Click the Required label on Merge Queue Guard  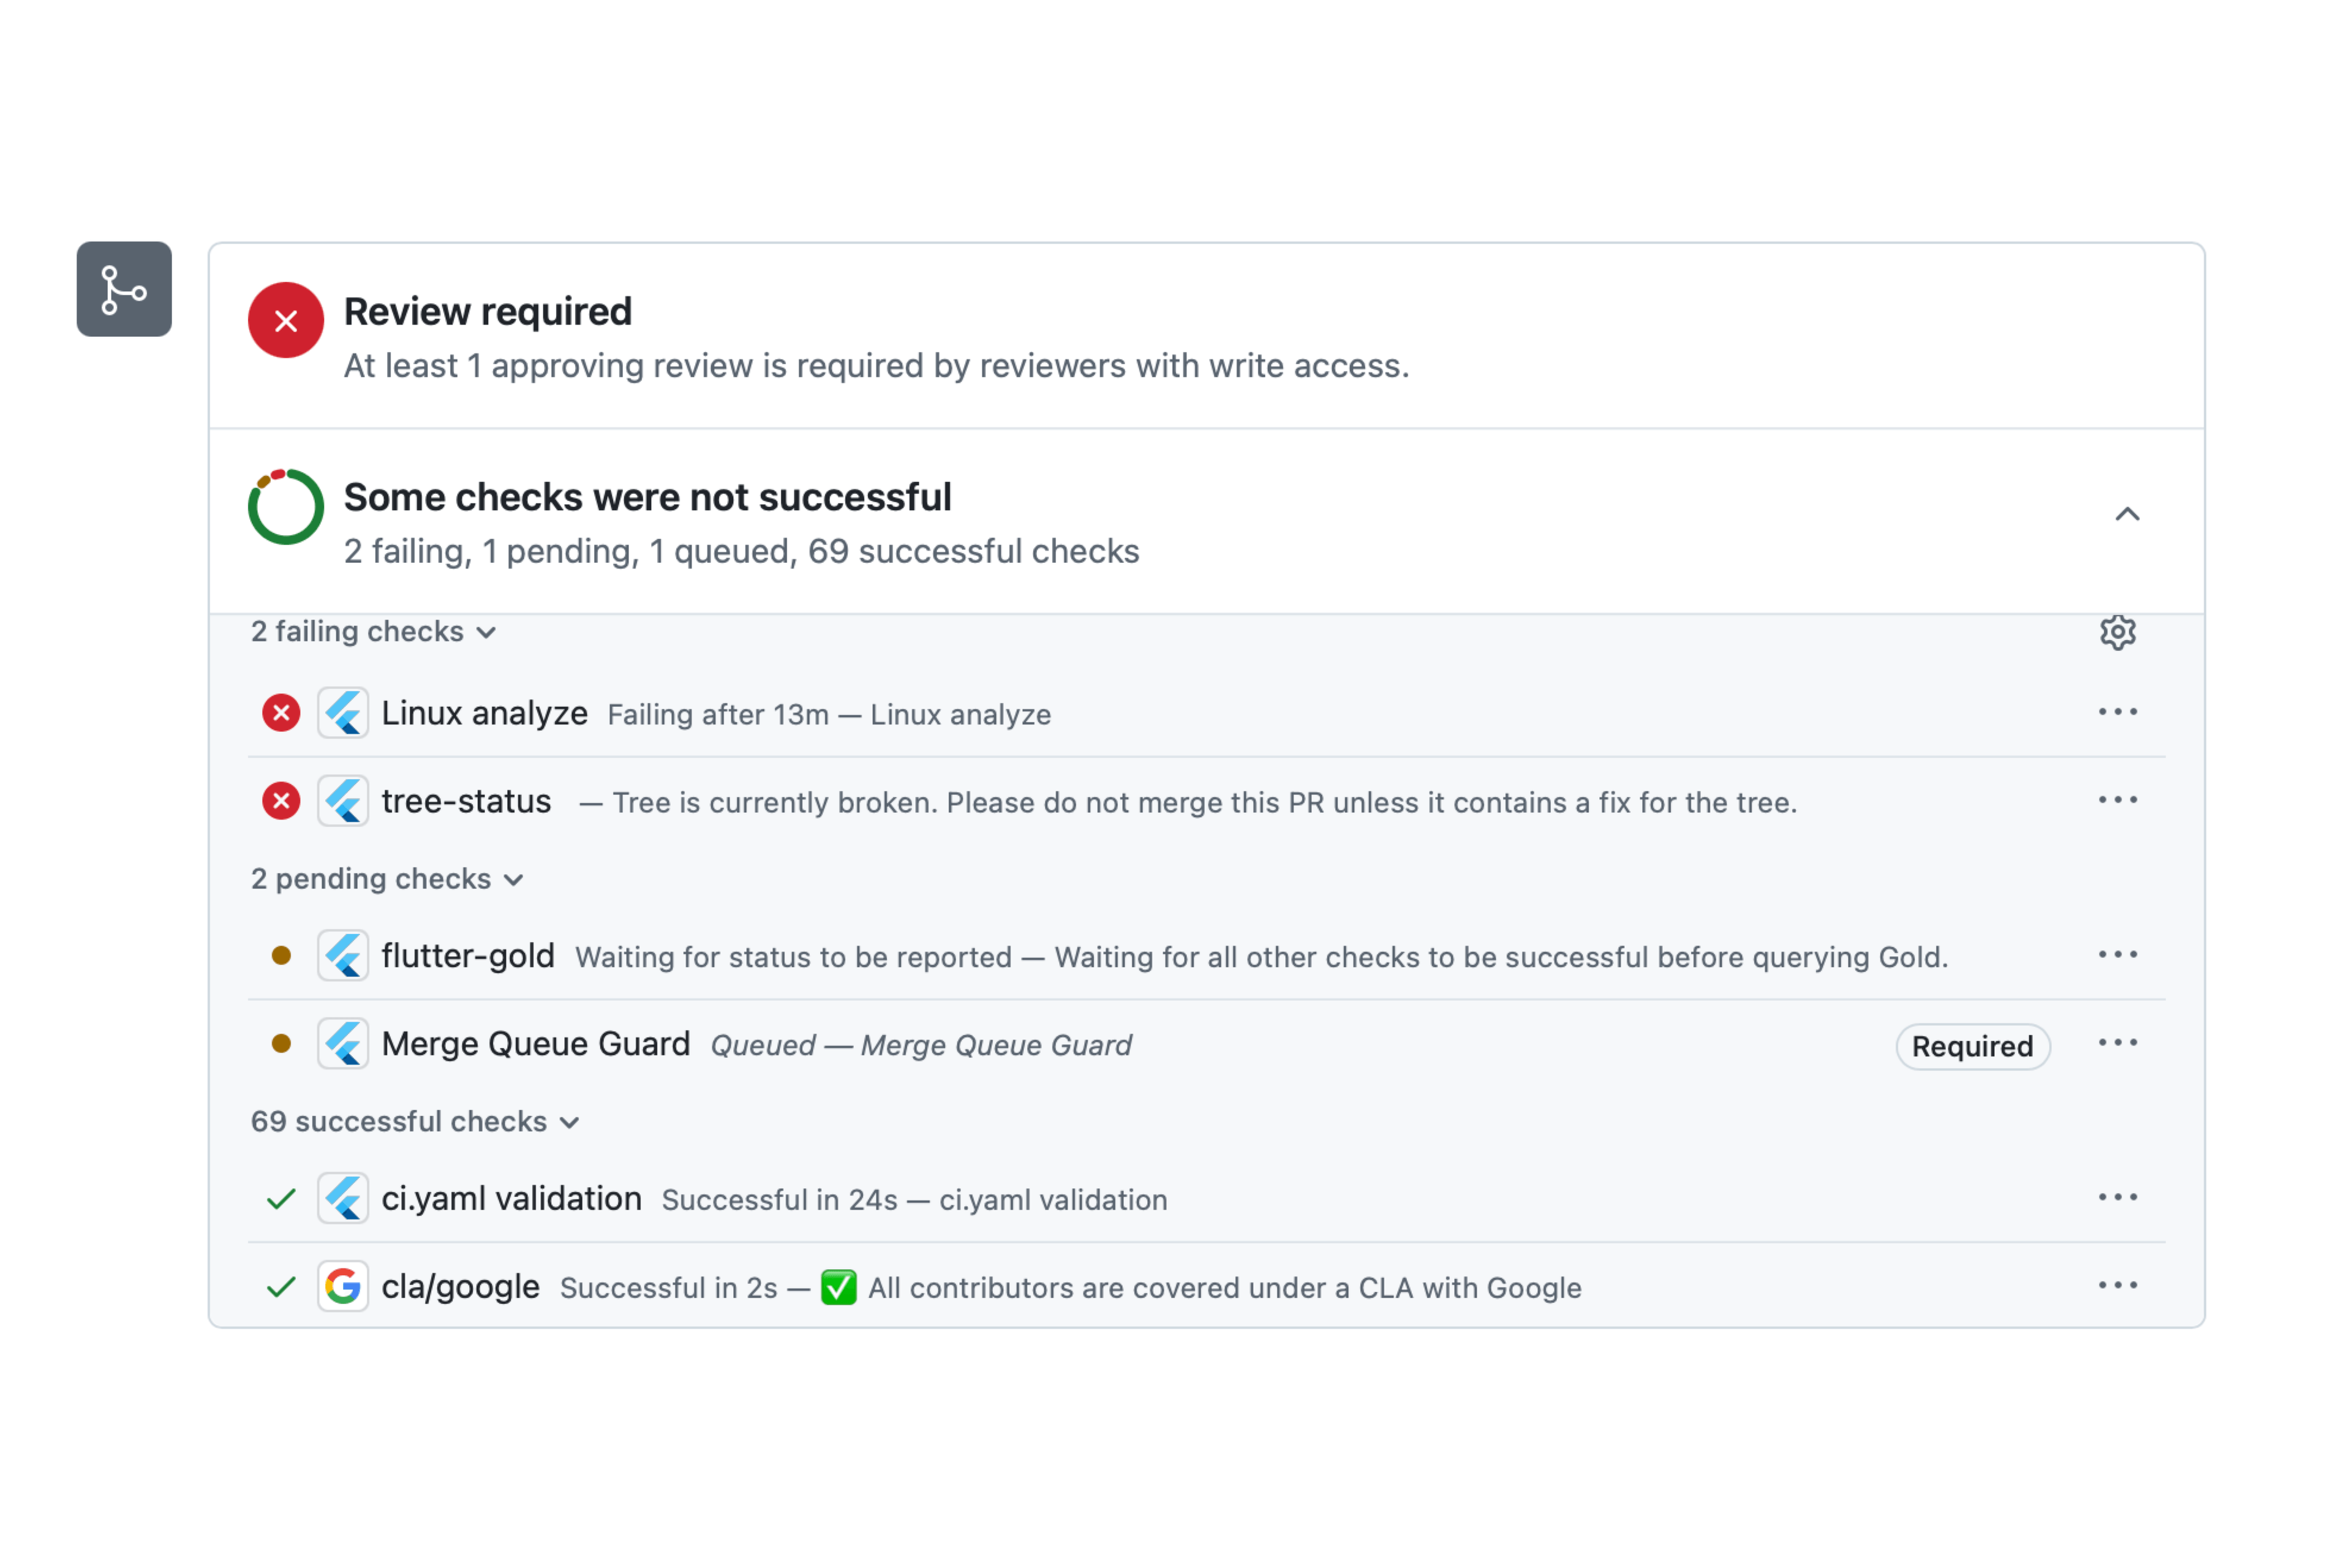click(x=1972, y=1046)
